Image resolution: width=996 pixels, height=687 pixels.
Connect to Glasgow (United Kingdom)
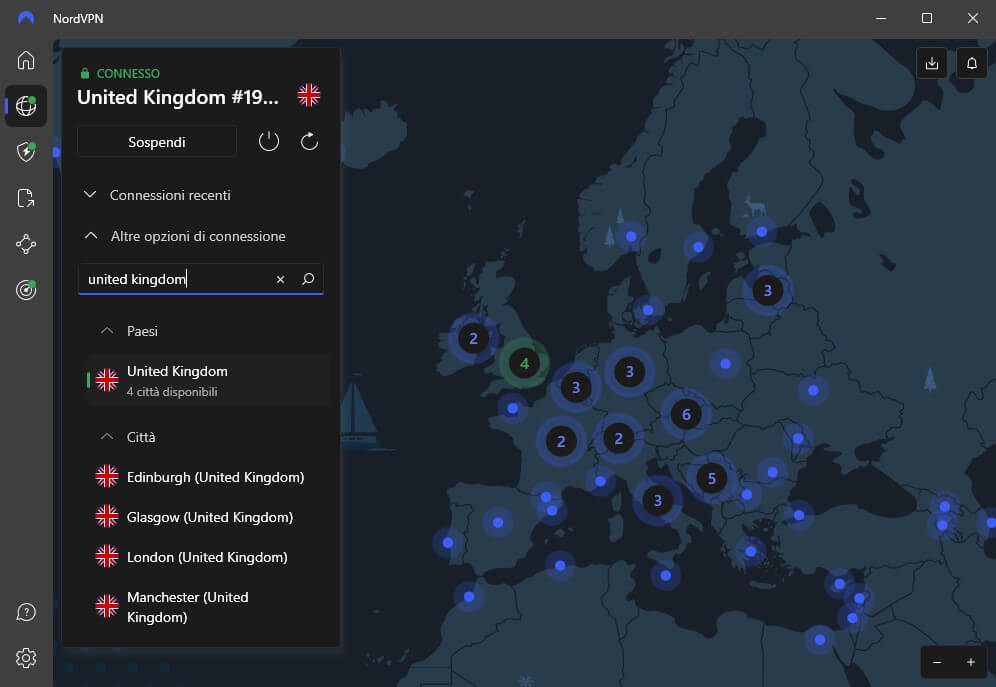209,517
